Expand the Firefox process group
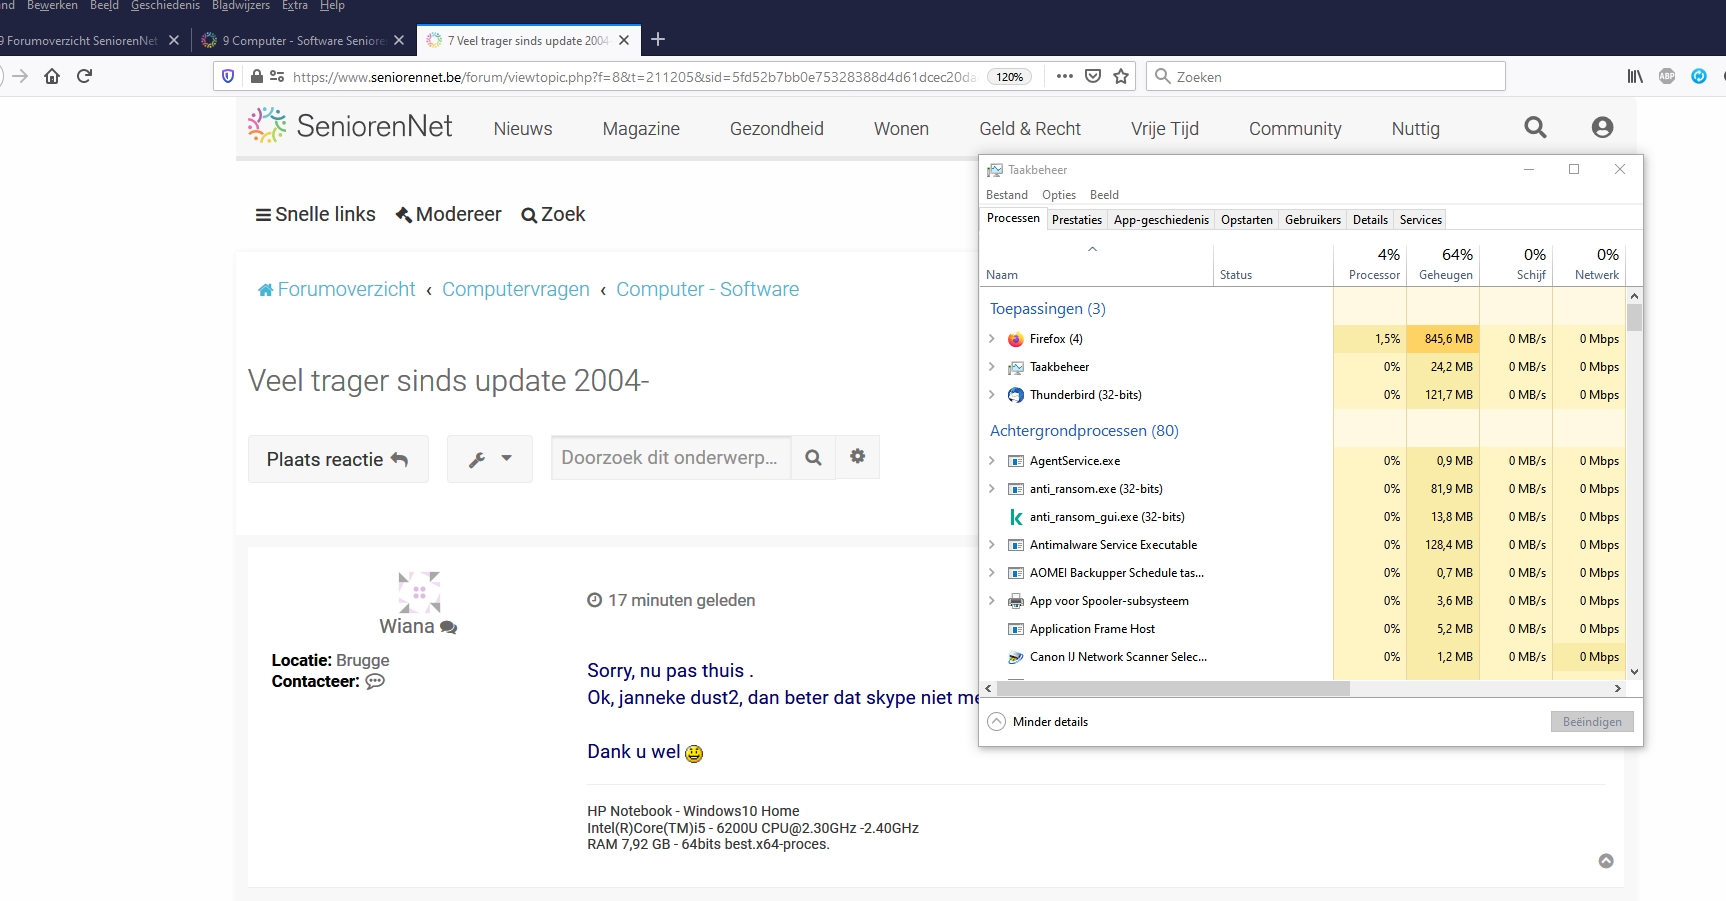Screen dimensions: 1726x901 click(x=992, y=339)
